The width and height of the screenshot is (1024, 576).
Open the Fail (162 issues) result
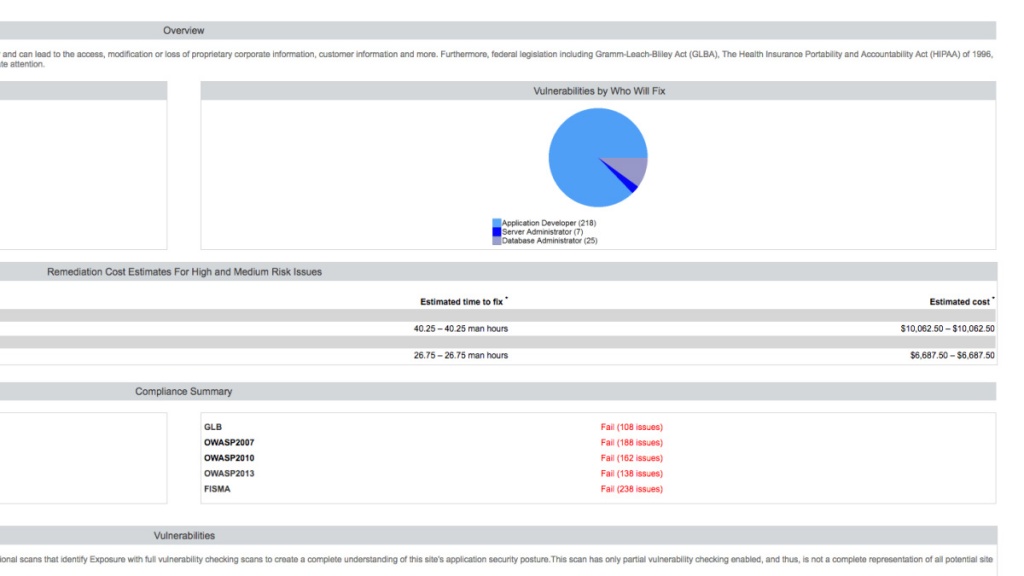coord(632,458)
